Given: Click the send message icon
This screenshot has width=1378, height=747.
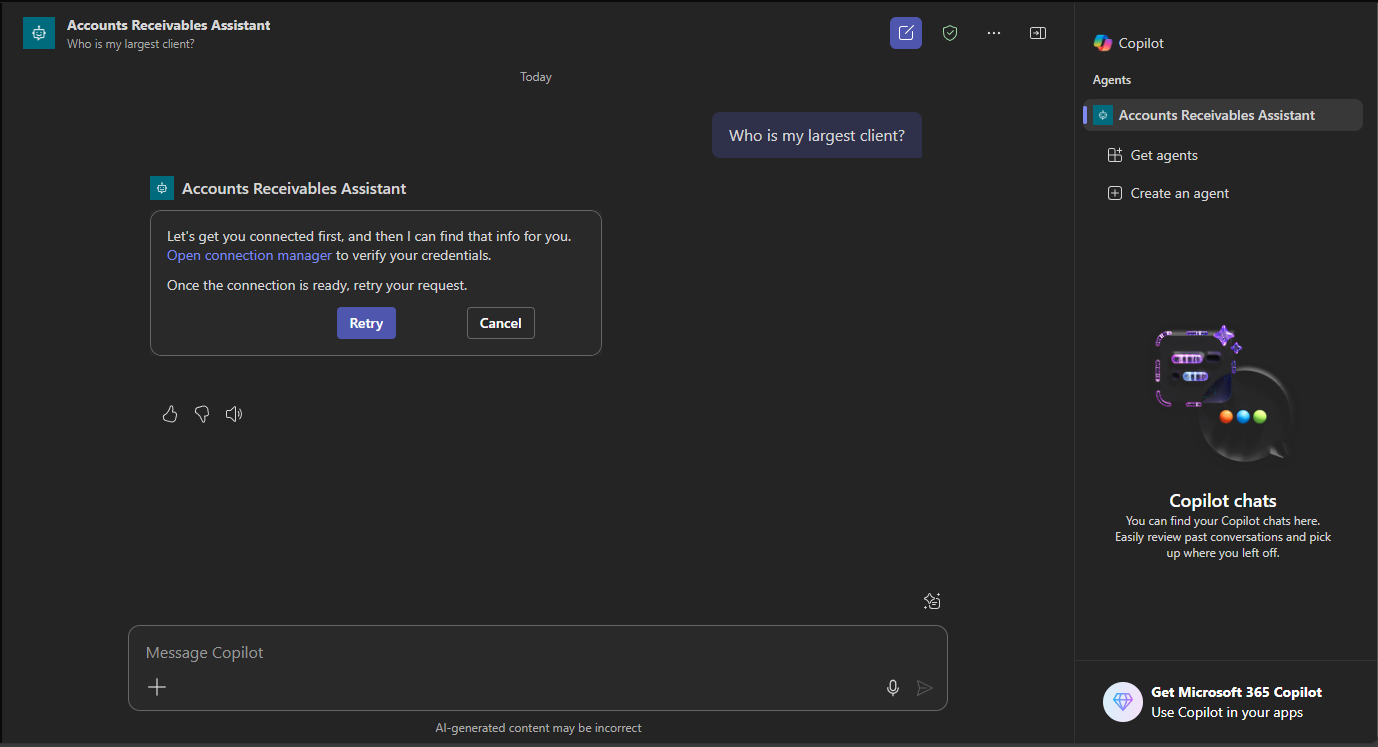Looking at the screenshot, I should click(x=924, y=687).
